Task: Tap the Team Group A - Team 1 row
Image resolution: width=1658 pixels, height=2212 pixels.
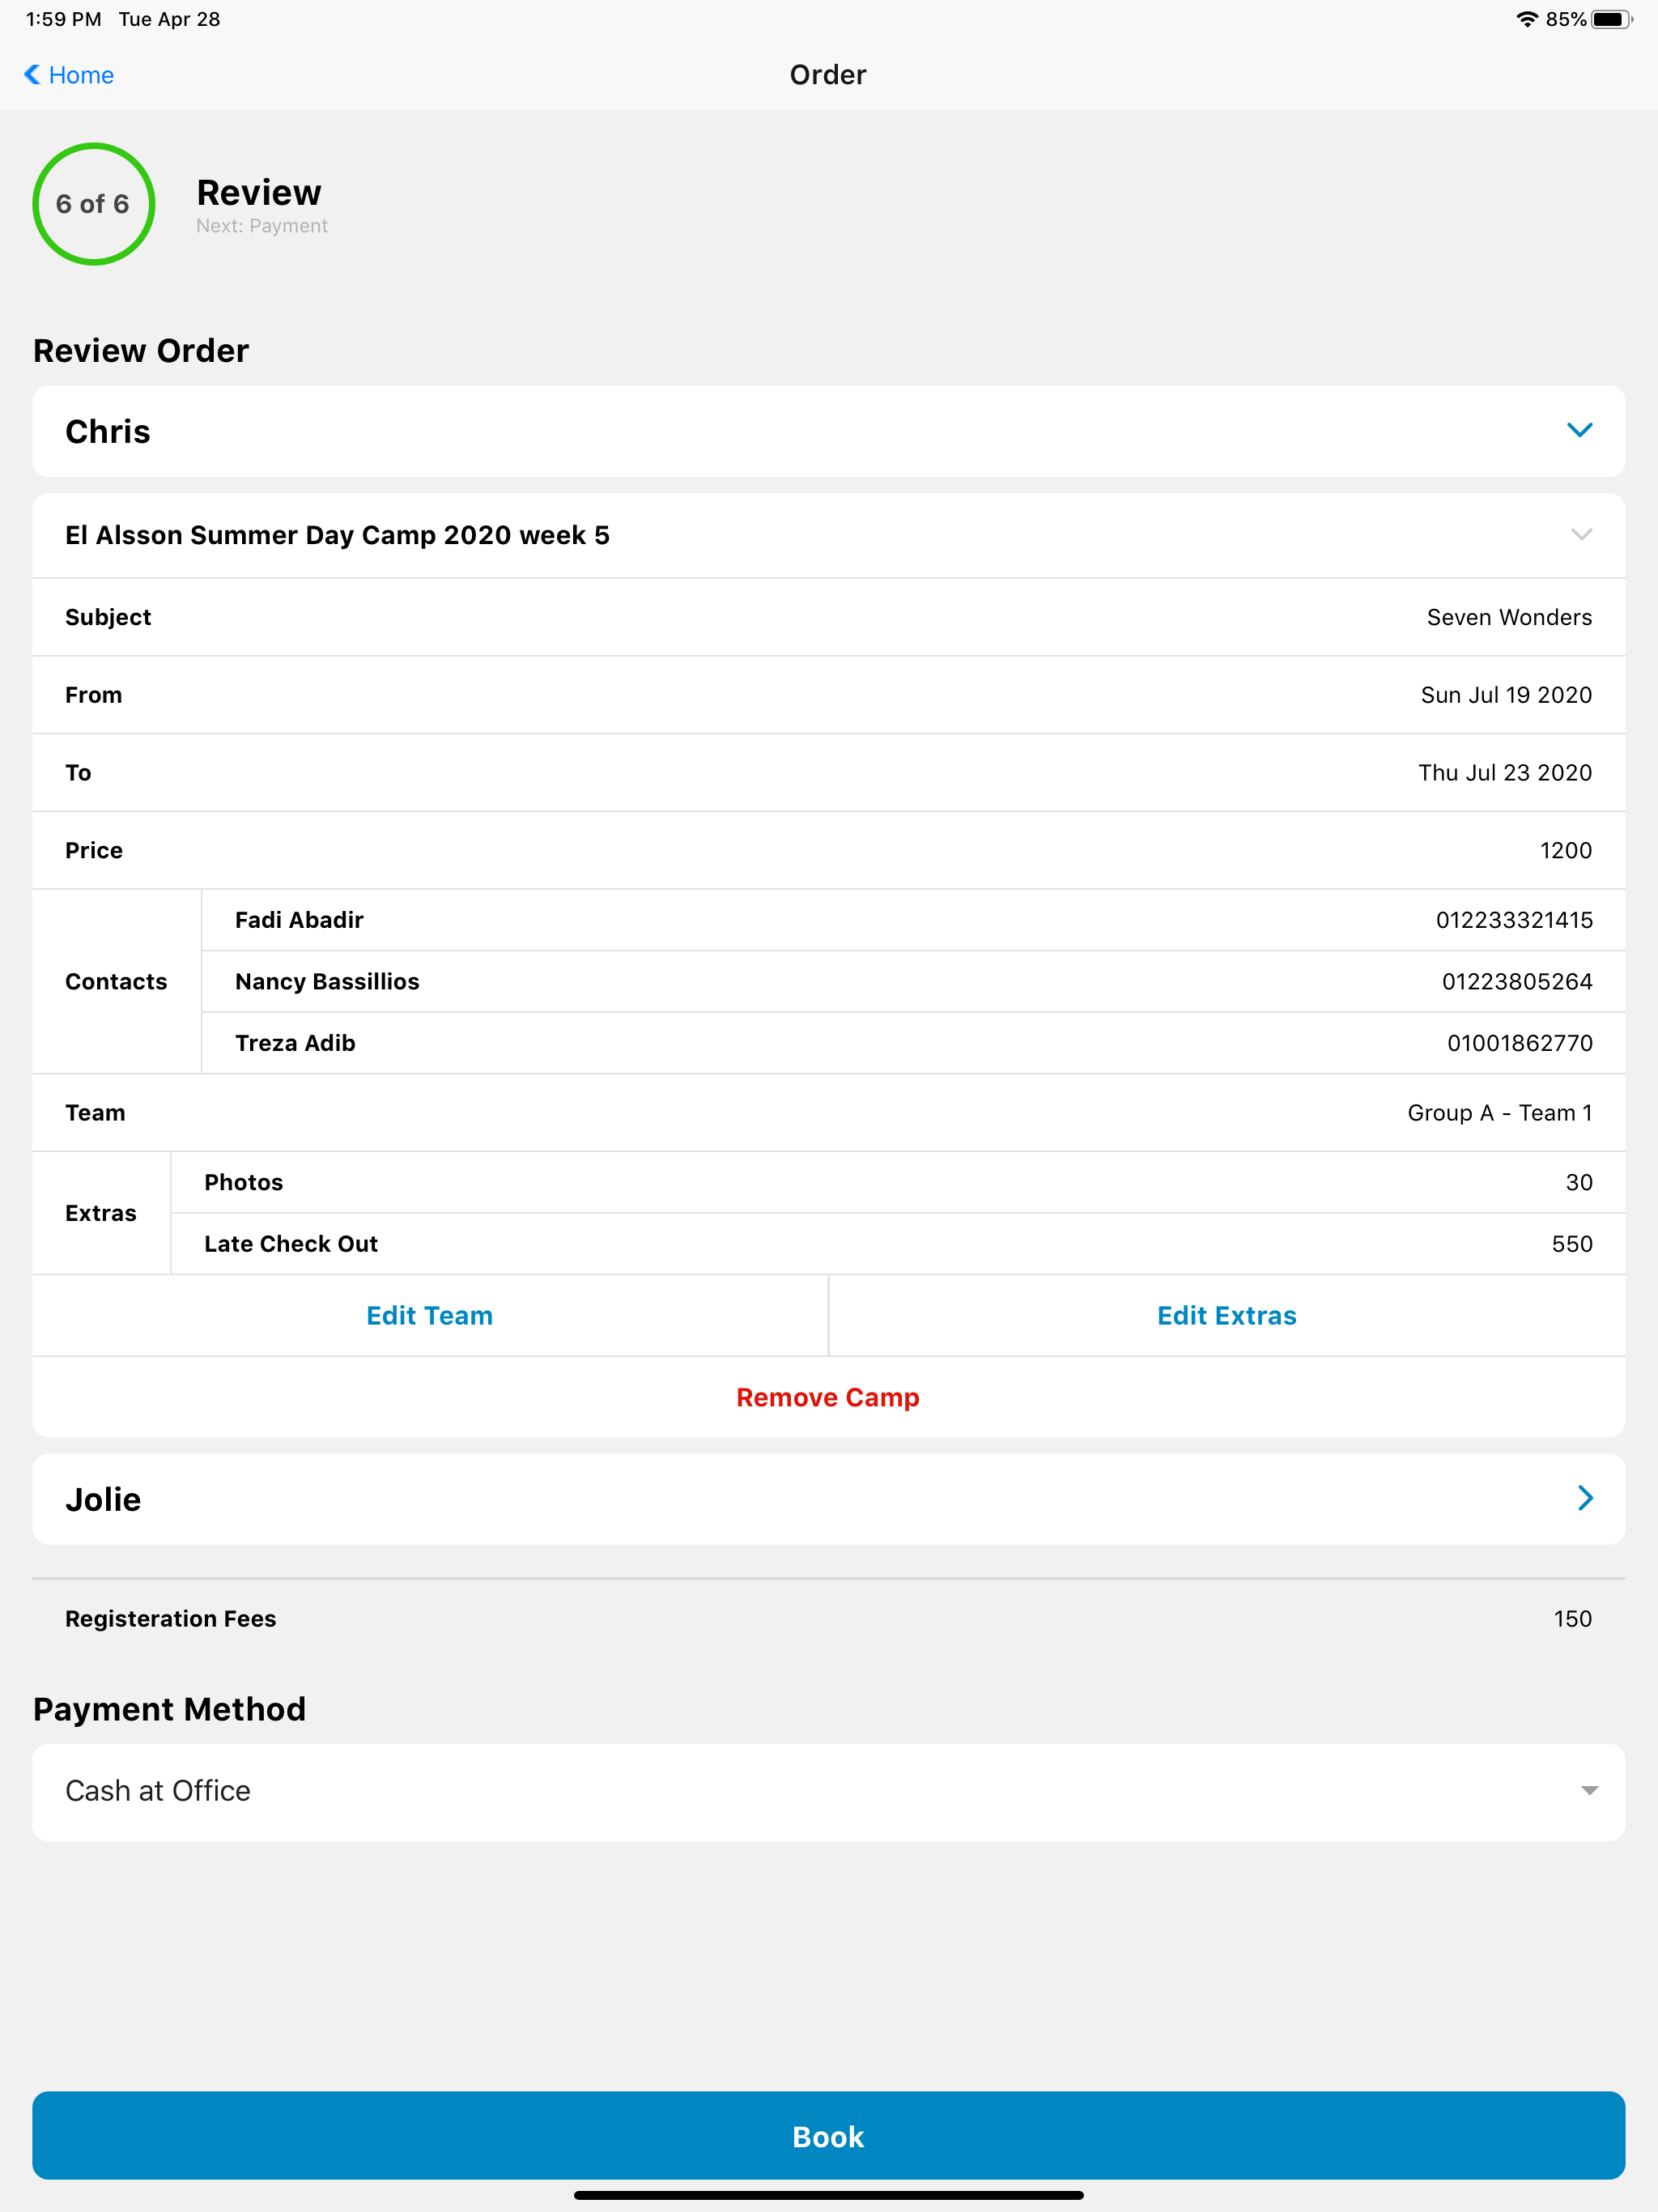Action: click(828, 1113)
